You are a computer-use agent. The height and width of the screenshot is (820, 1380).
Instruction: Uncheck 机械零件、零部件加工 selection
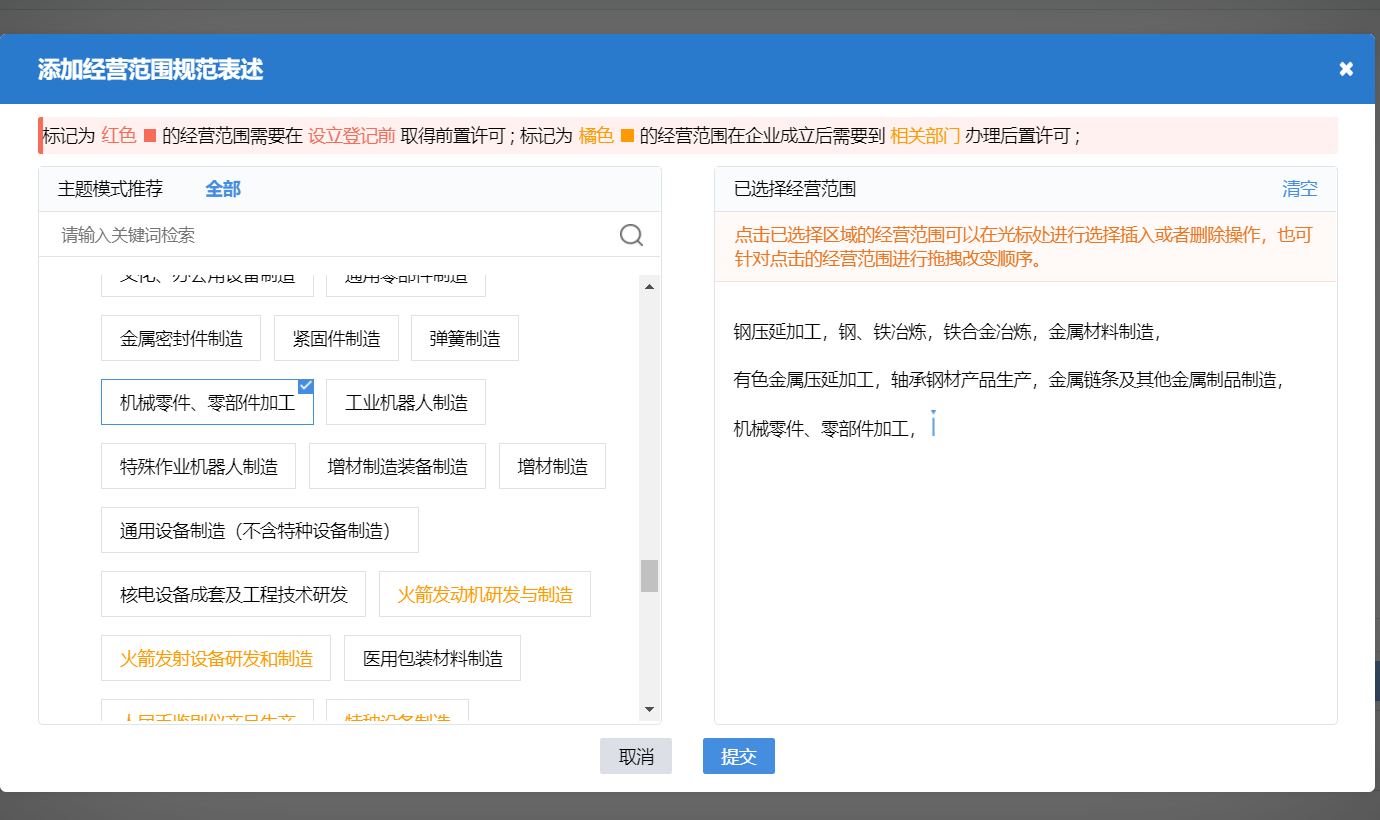coord(306,385)
